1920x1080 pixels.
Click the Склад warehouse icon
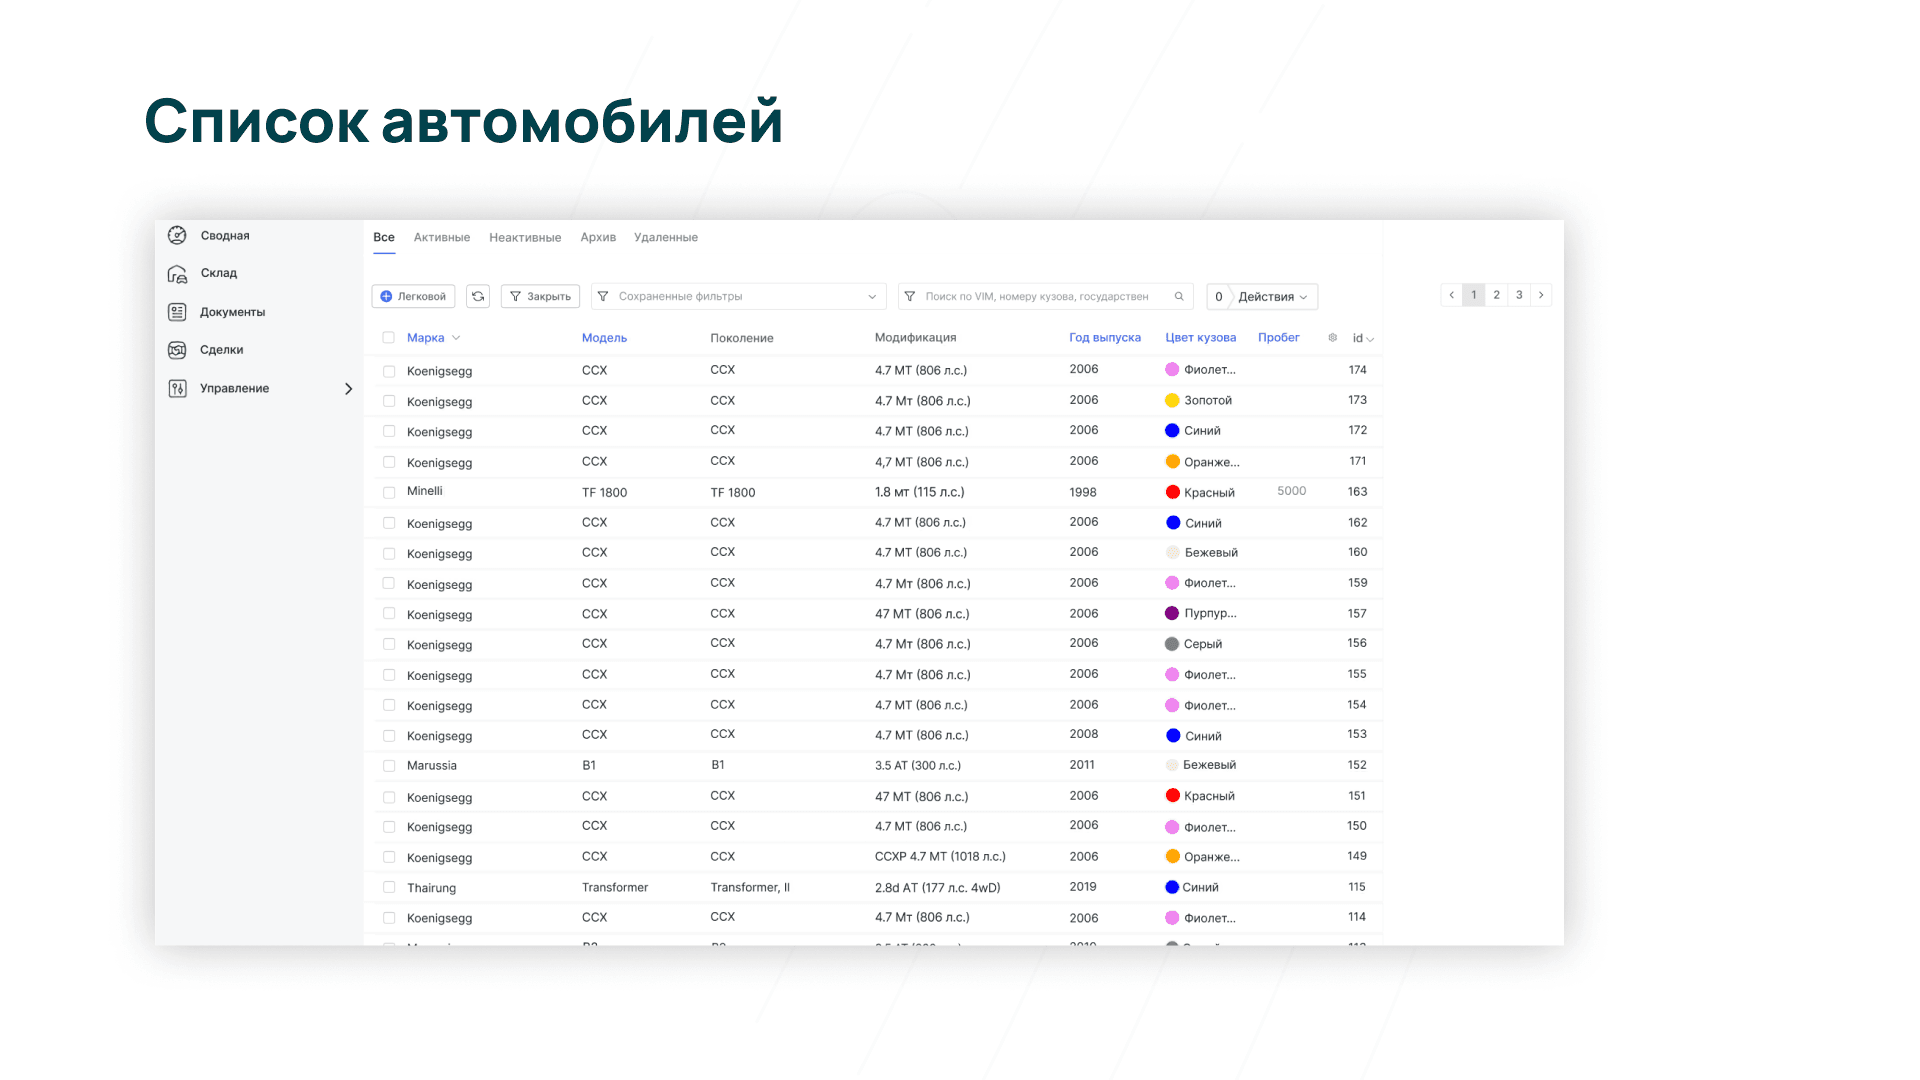177,273
